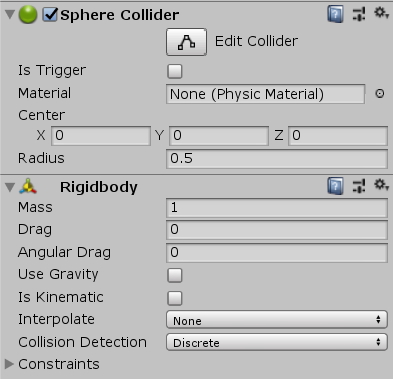Click the Interpolate label
Viewport: 393px width, 379px height.
56,320
